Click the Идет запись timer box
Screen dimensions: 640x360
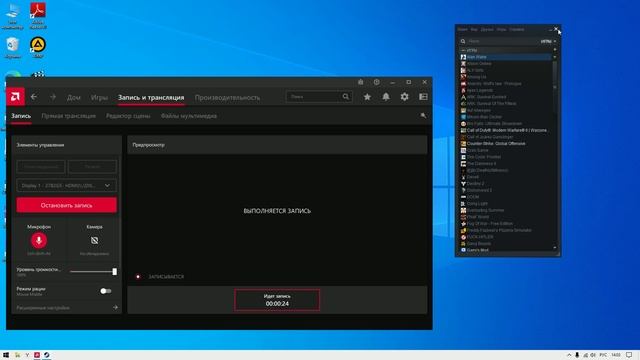277,300
